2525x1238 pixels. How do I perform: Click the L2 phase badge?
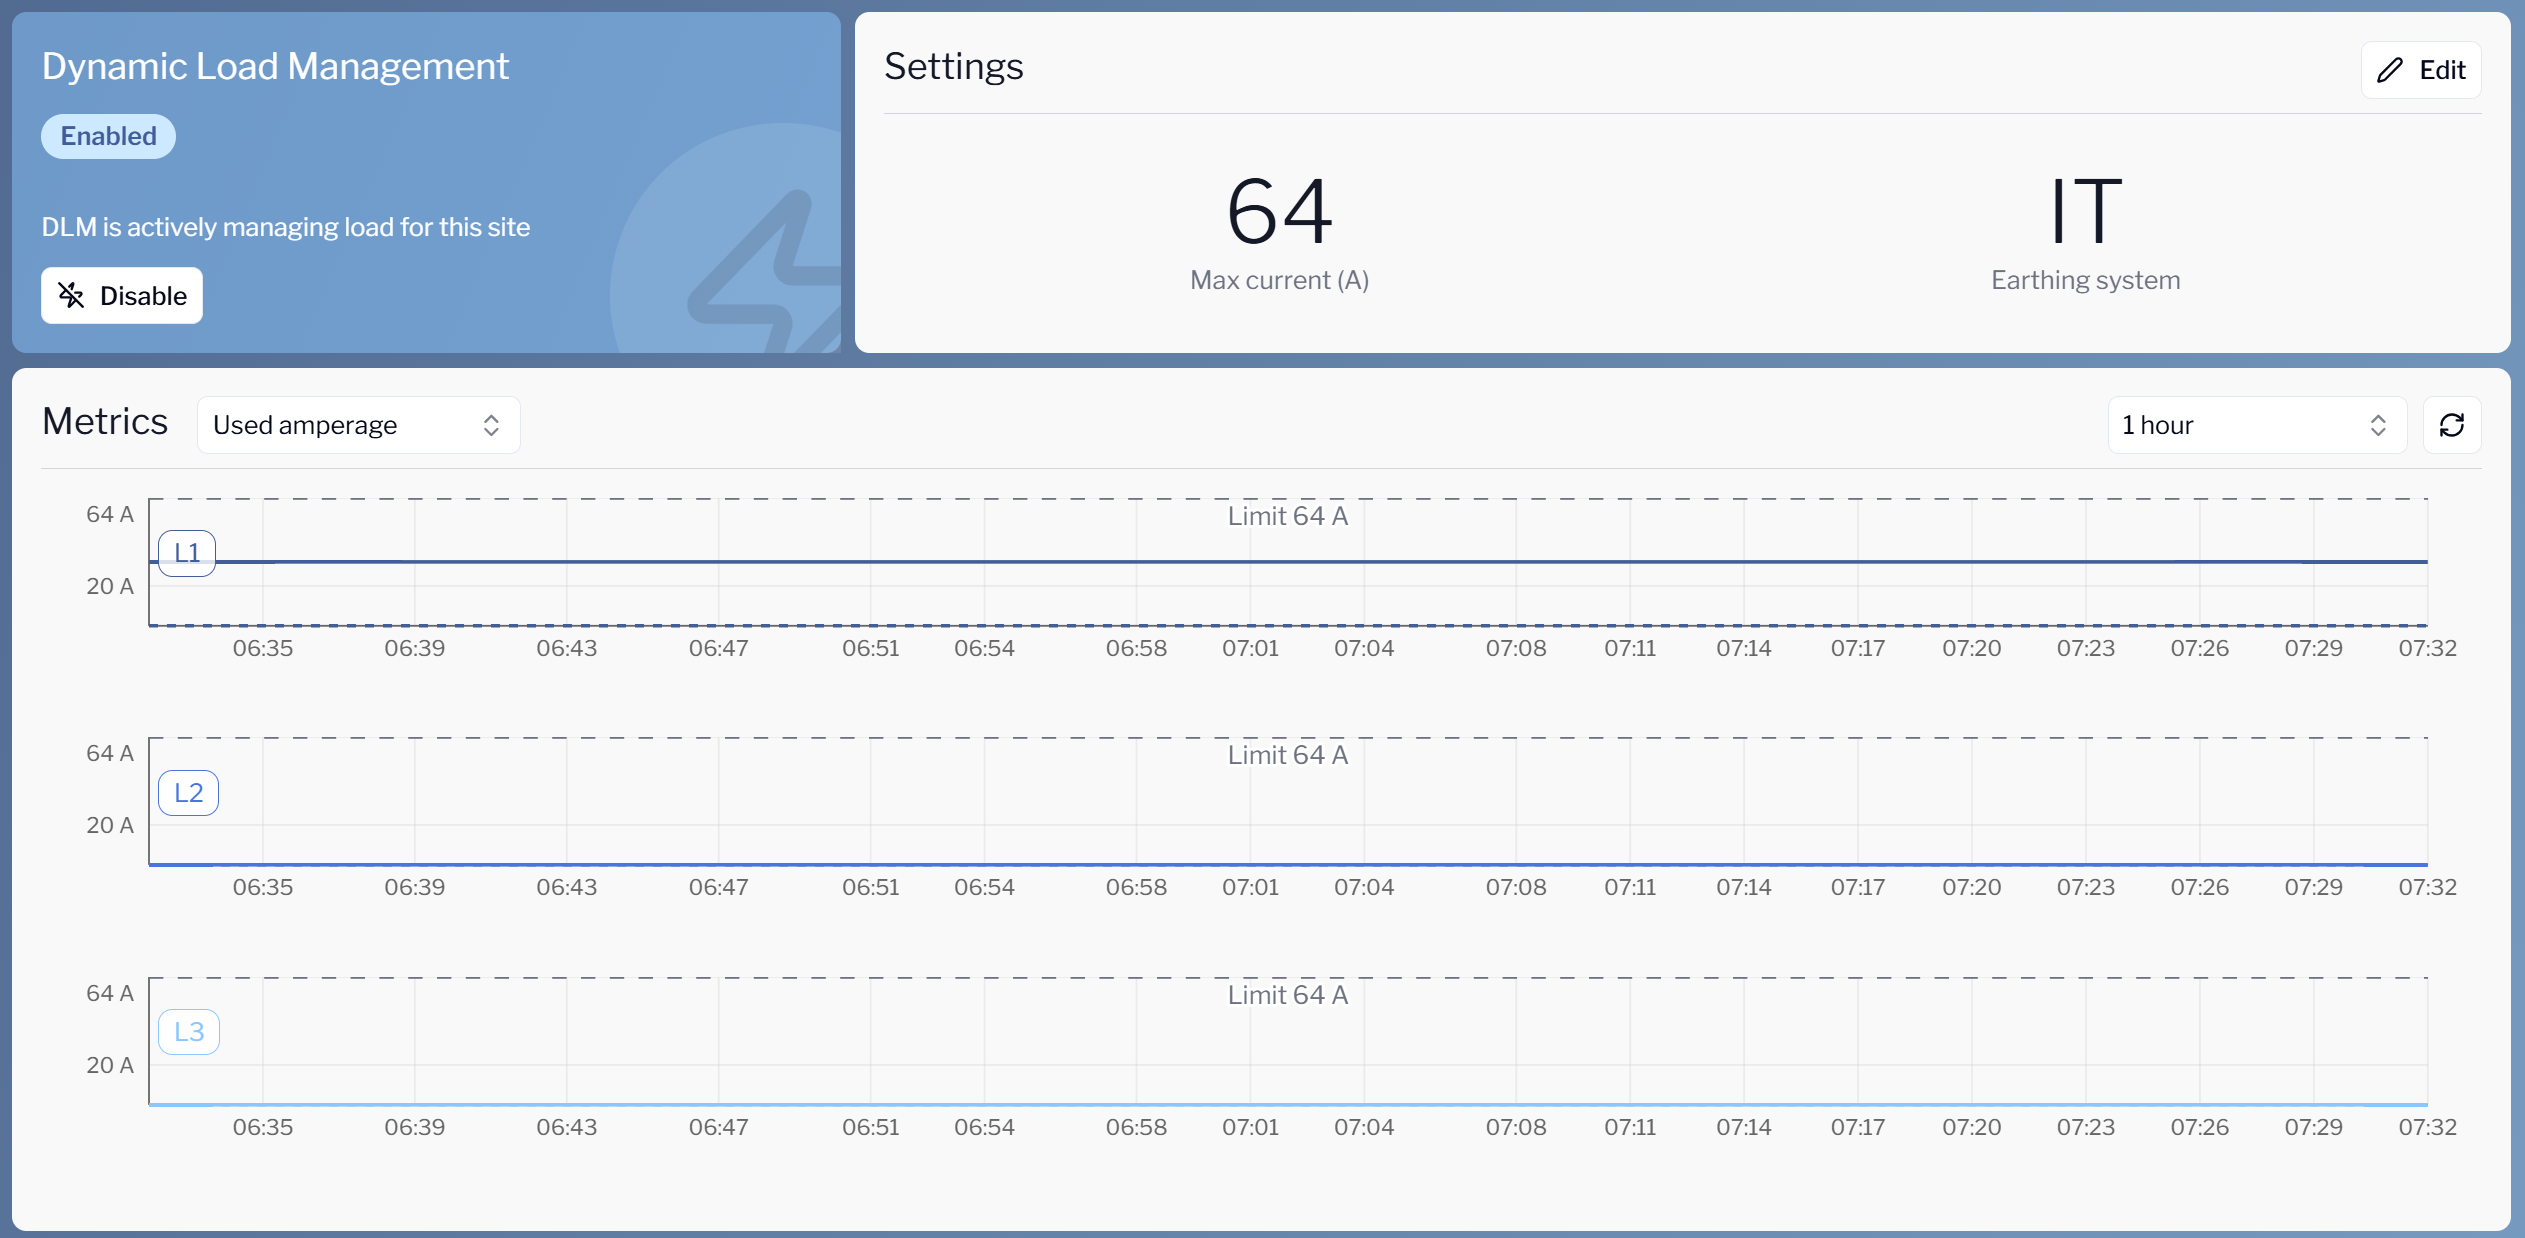click(x=188, y=793)
